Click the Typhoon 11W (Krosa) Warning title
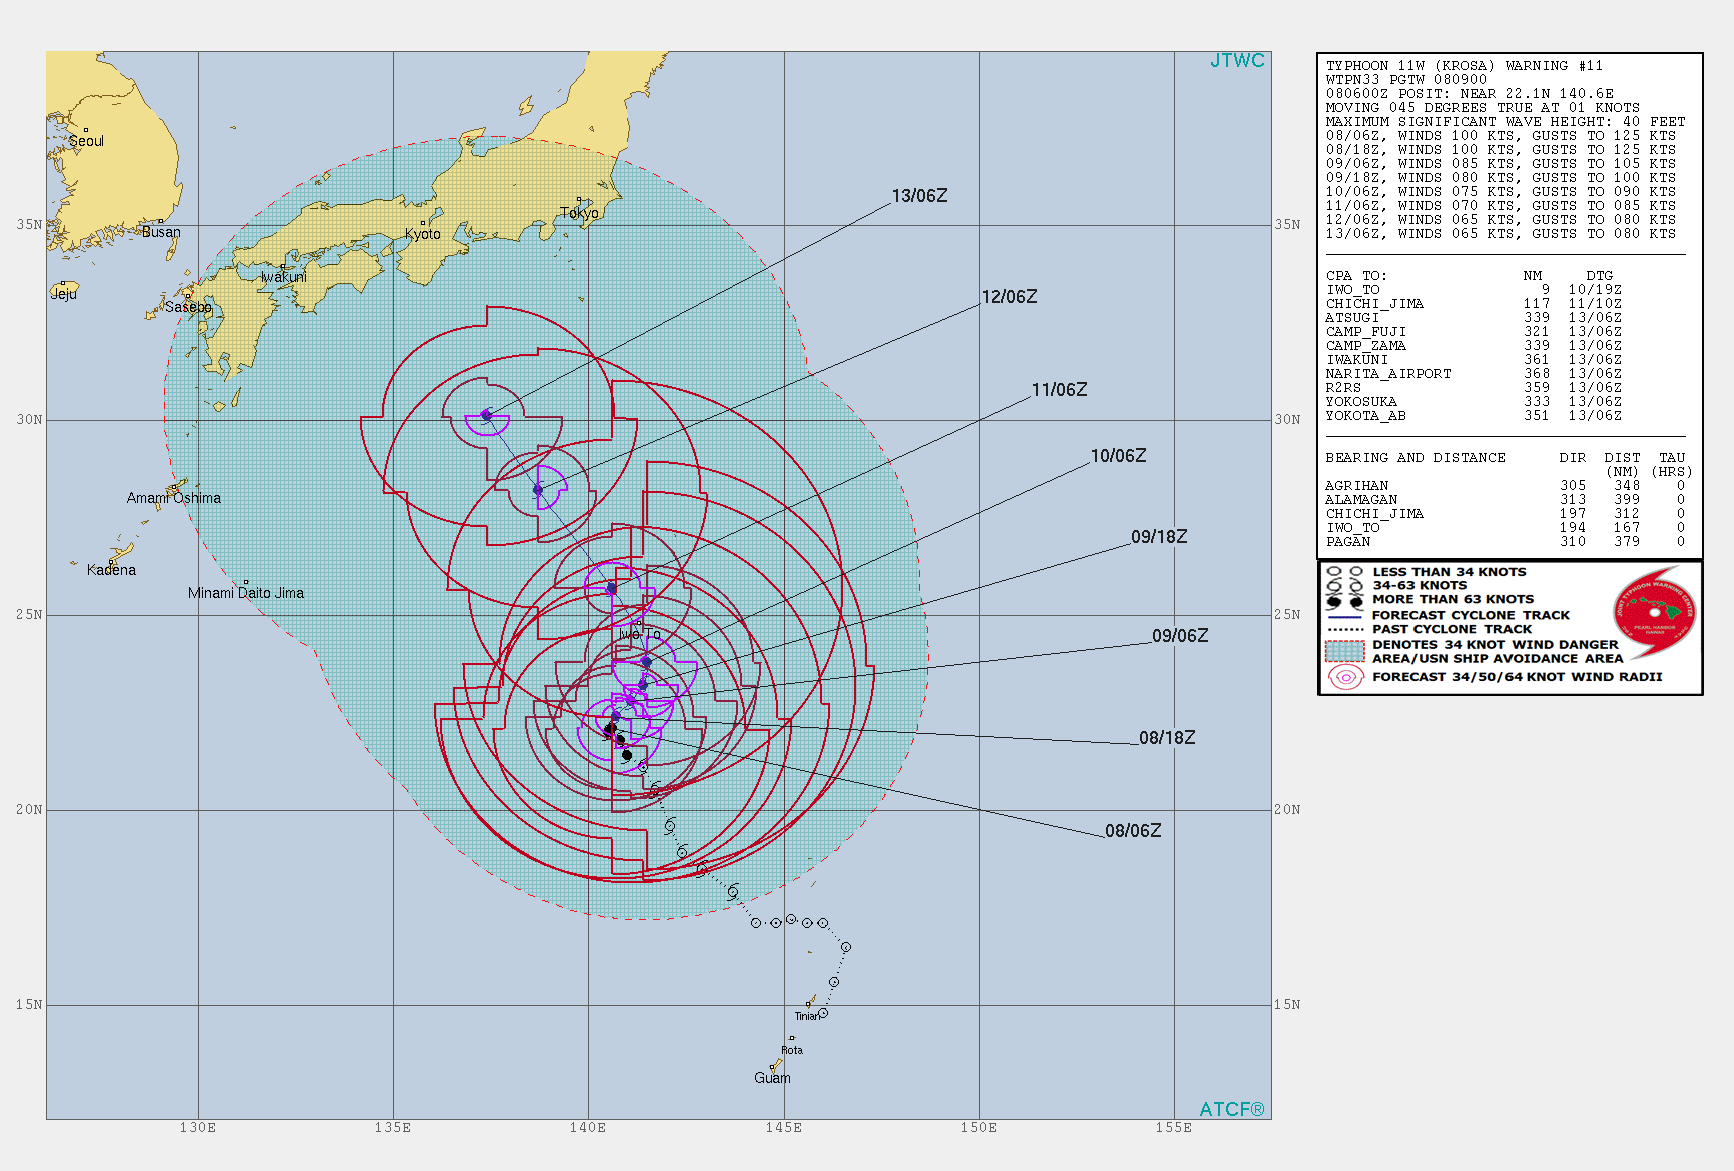This screenshot has height=1171, width=1734. click(x=1464, y=66)
